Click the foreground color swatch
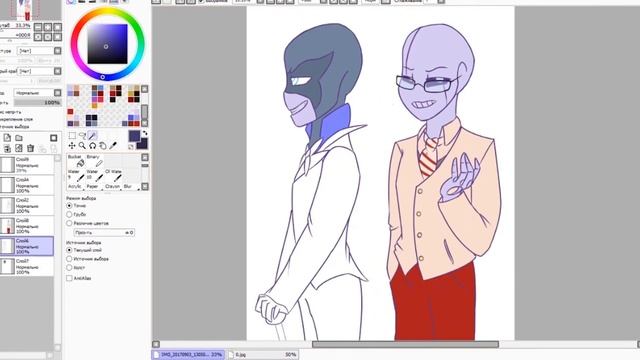The height and width of the screenshot is (360, 640). point(134,136)
